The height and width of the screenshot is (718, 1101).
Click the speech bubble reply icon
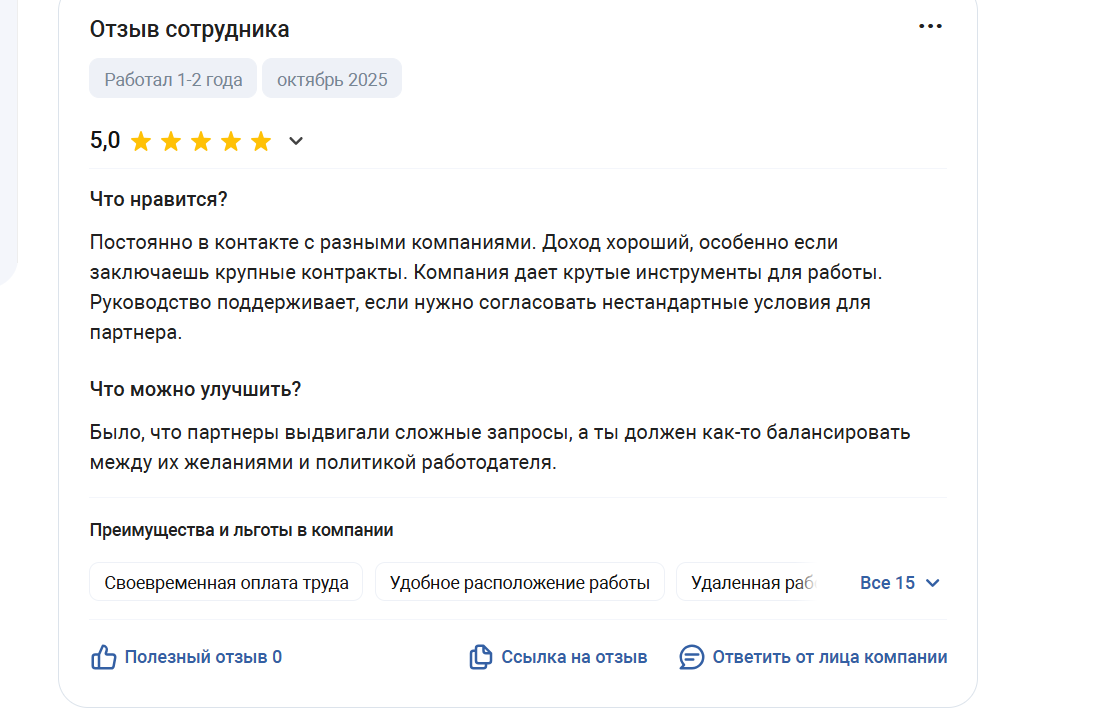[692, 657]
